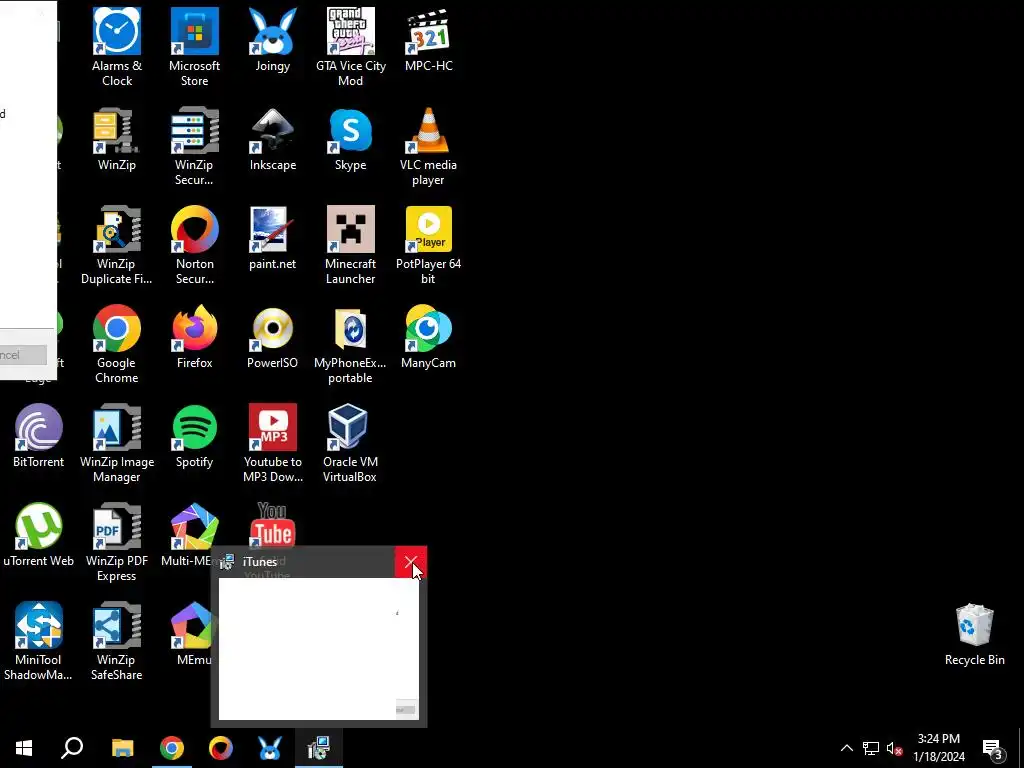Switch to Chrome on the taskbar

172,748
